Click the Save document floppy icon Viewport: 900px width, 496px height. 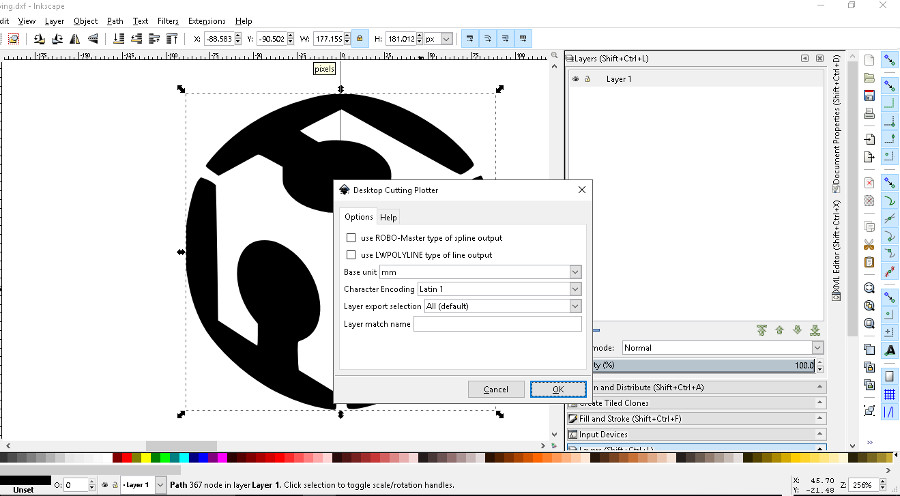[869, 96]
